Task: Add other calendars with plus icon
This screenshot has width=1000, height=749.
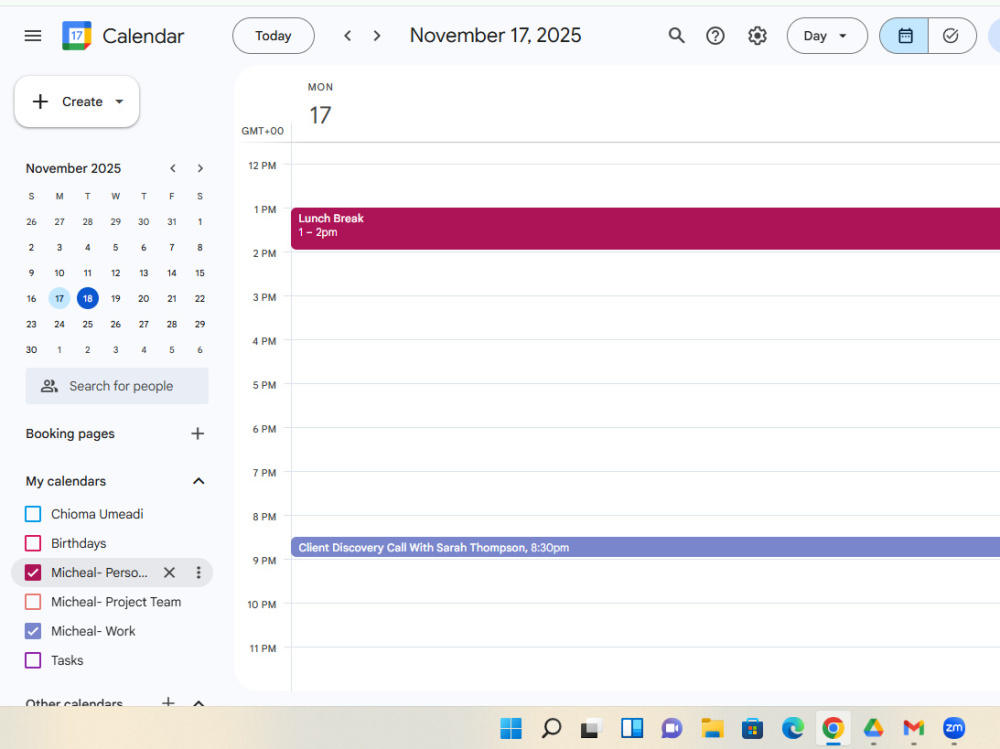Action: pos(168,702)
